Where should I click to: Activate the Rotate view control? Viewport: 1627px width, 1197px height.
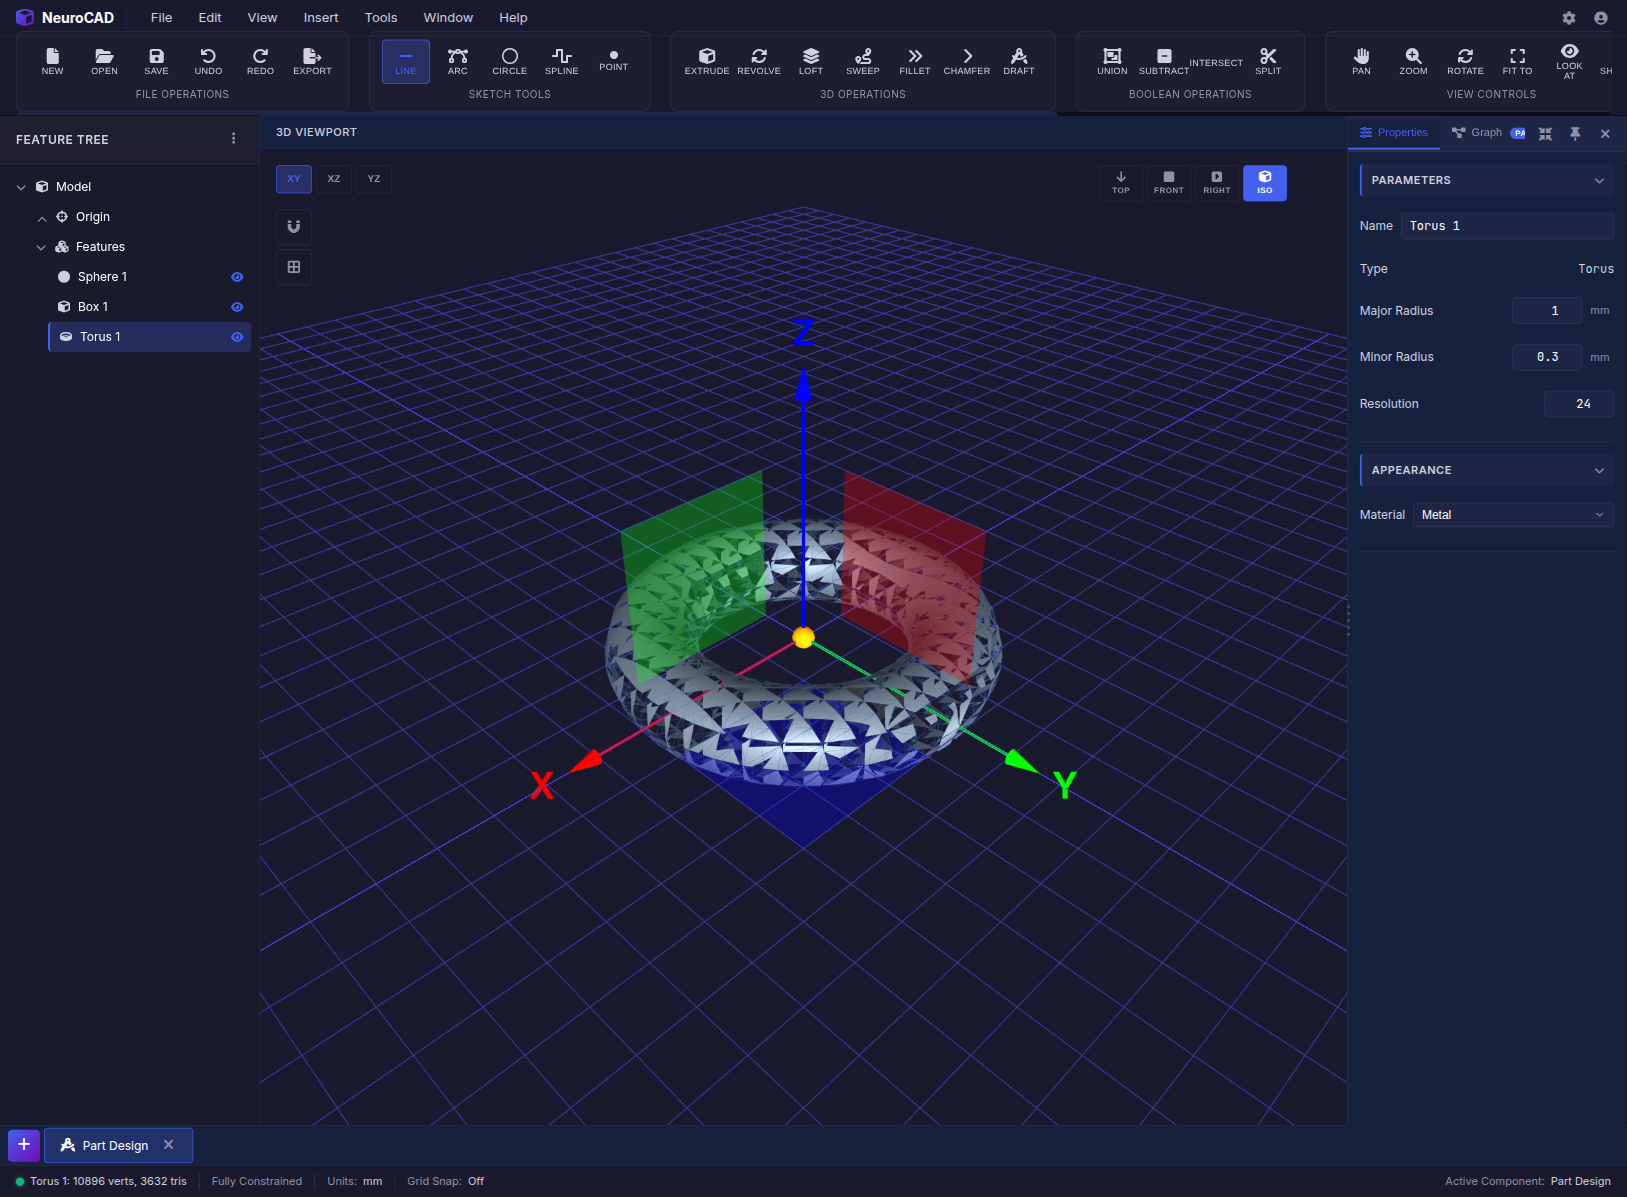[1465, 61]
